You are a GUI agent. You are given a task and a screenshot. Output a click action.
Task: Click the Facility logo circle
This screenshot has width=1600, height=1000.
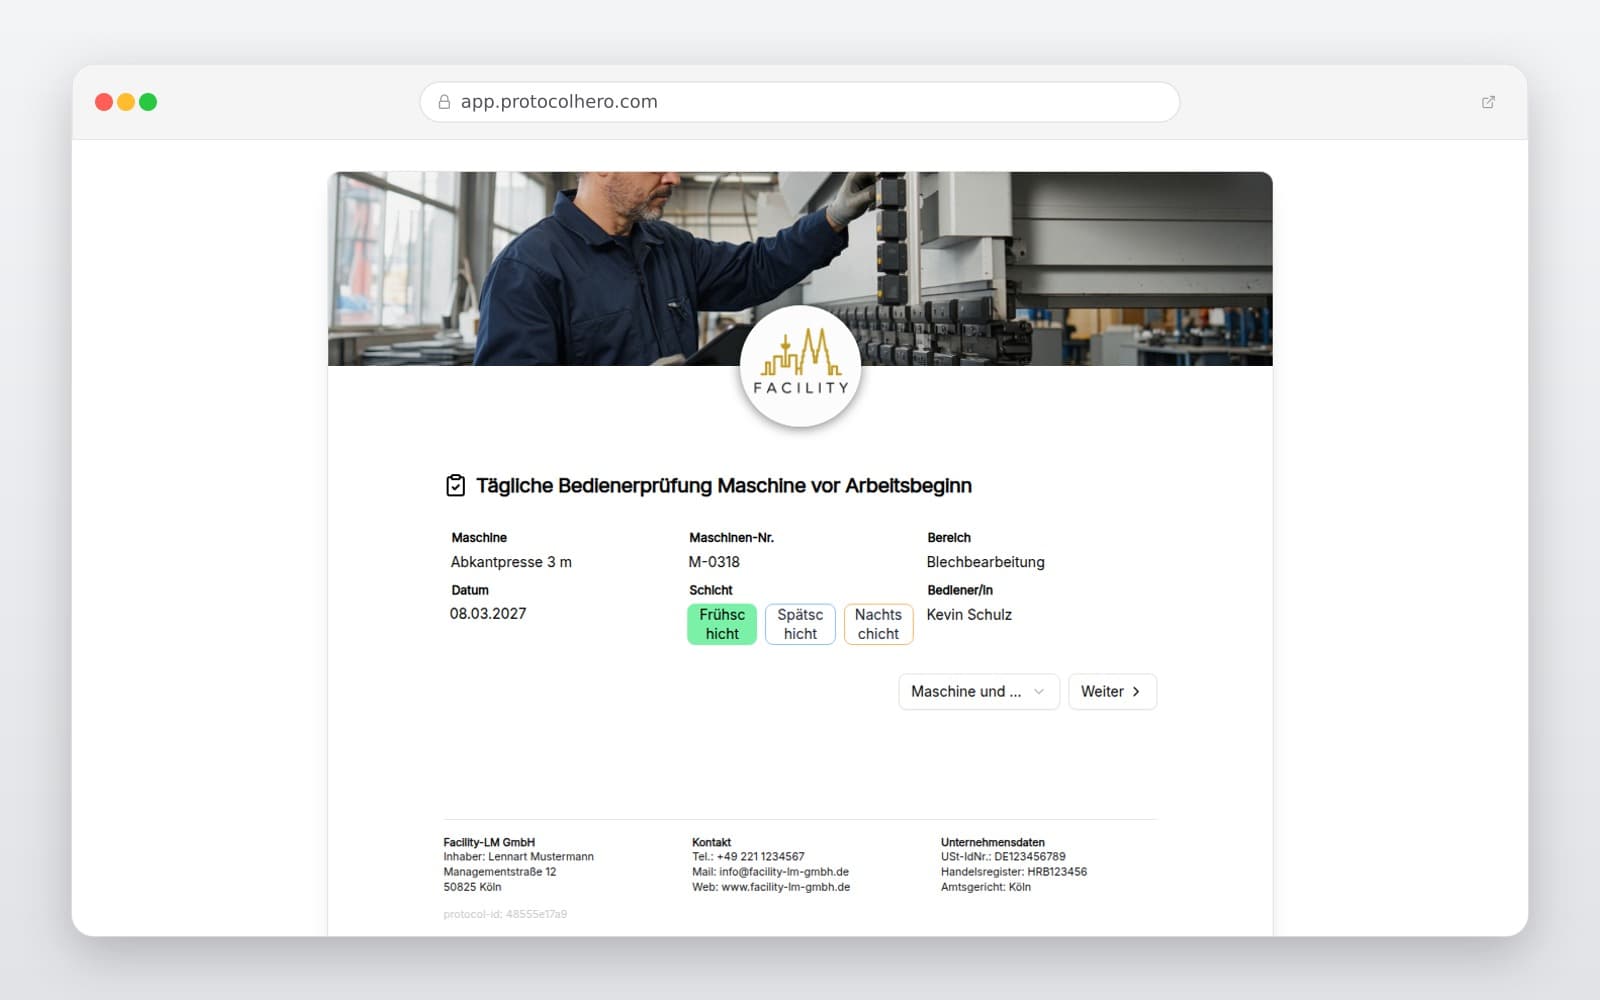(x=800, y=366)
